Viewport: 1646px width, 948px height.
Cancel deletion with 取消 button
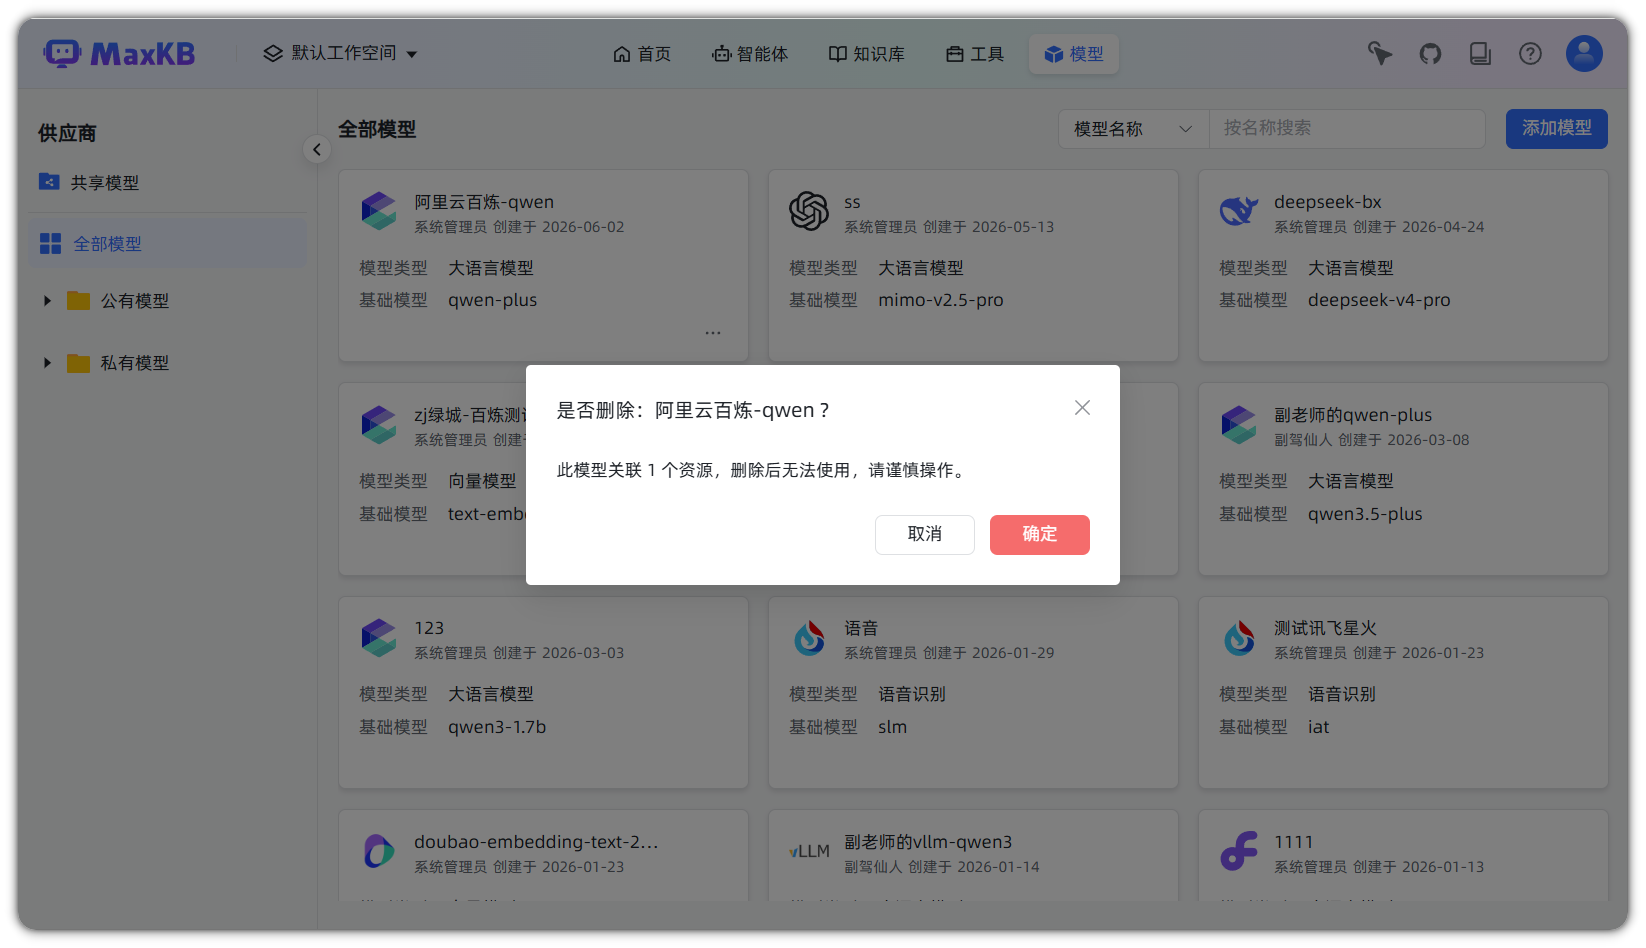pyautogui.click(x=925, y=535)
